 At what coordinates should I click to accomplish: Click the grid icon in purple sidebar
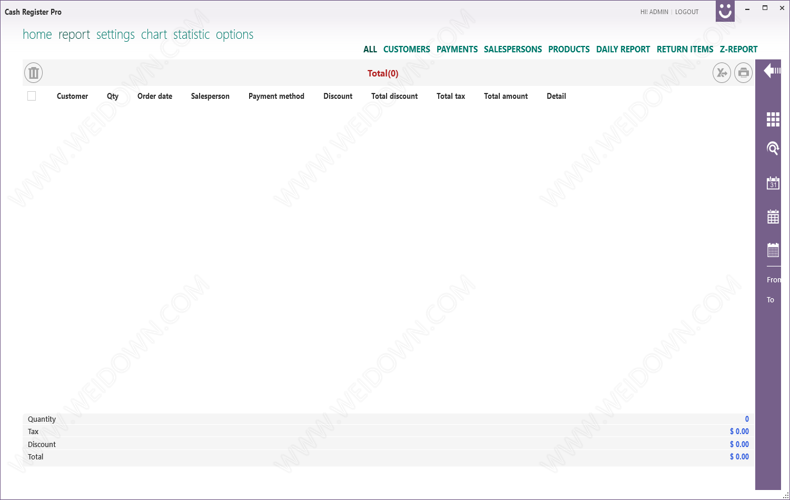click(773, 119)
